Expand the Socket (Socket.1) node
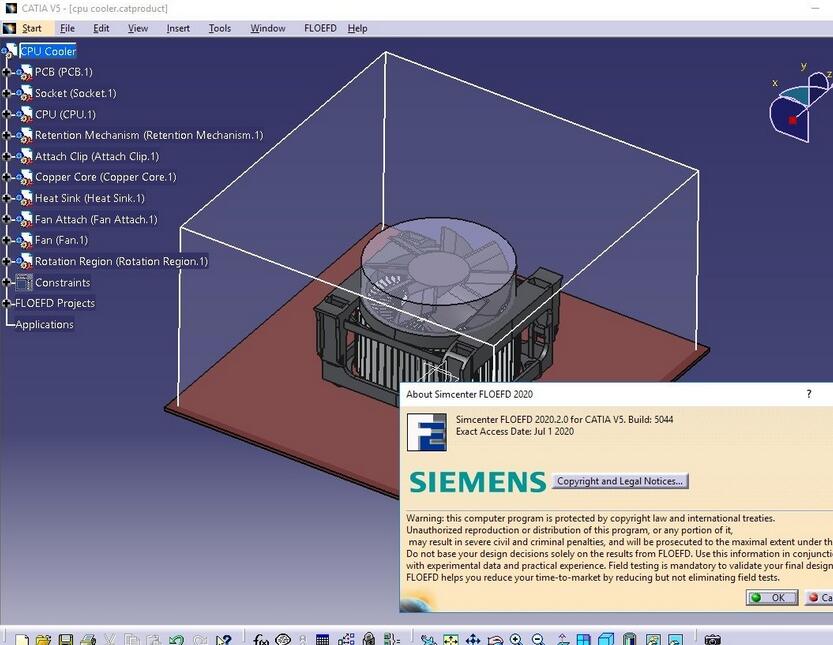The height and width of the screenshot is (645, 833). 6,93
